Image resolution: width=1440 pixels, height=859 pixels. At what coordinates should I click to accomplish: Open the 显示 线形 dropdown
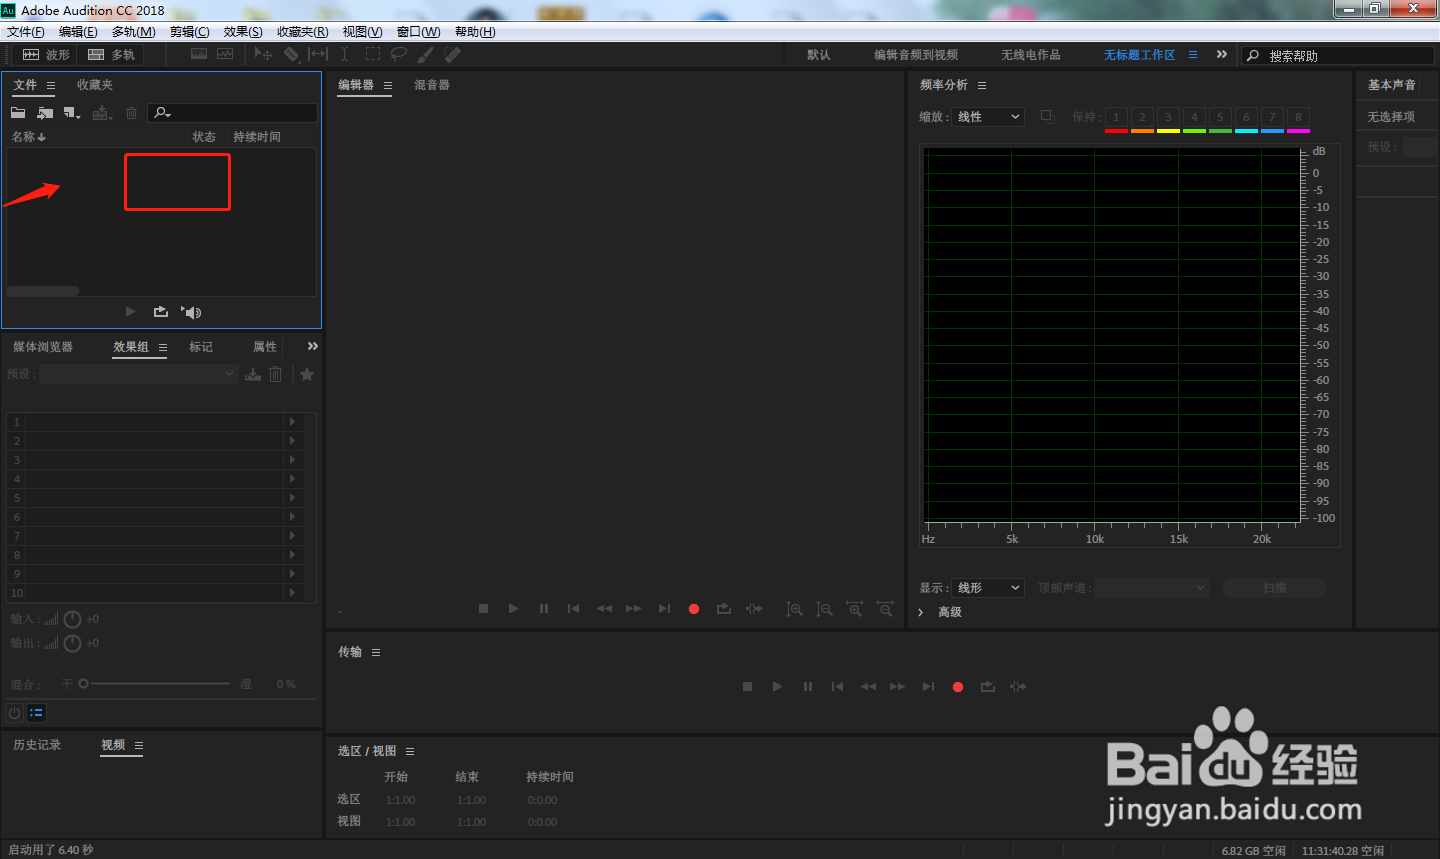988,588
